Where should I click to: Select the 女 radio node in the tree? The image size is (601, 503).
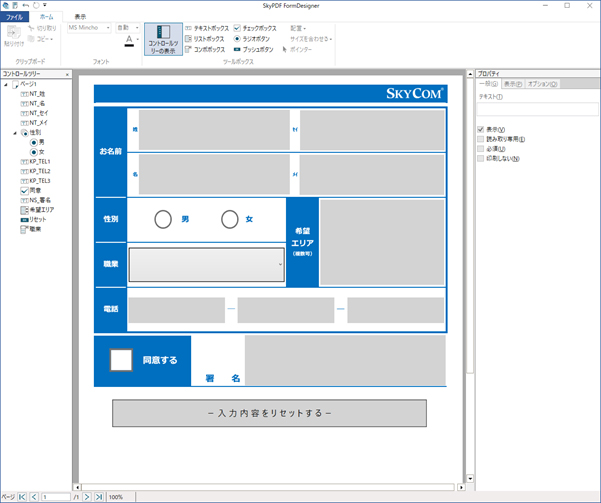point(37,152)
